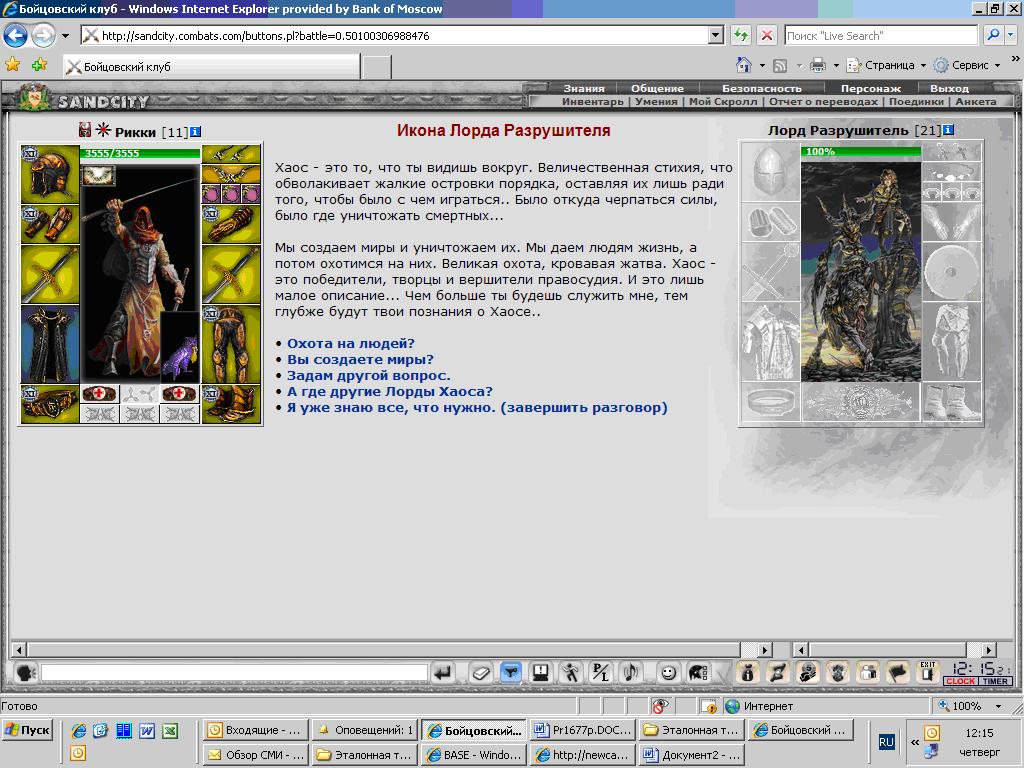This screenshot has width=1024, height=768.
Task: Switch to CLOCK mode
Action: pos(961,681)
